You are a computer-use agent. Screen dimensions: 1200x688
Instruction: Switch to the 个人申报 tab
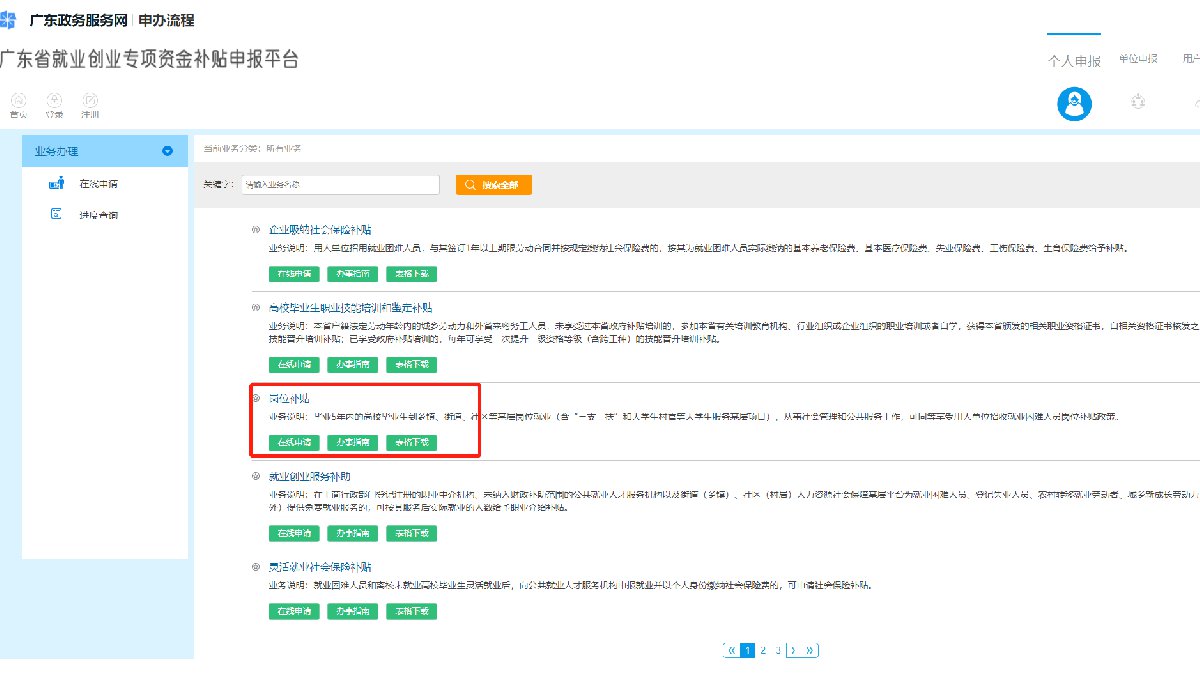[x=1074, y=61]
